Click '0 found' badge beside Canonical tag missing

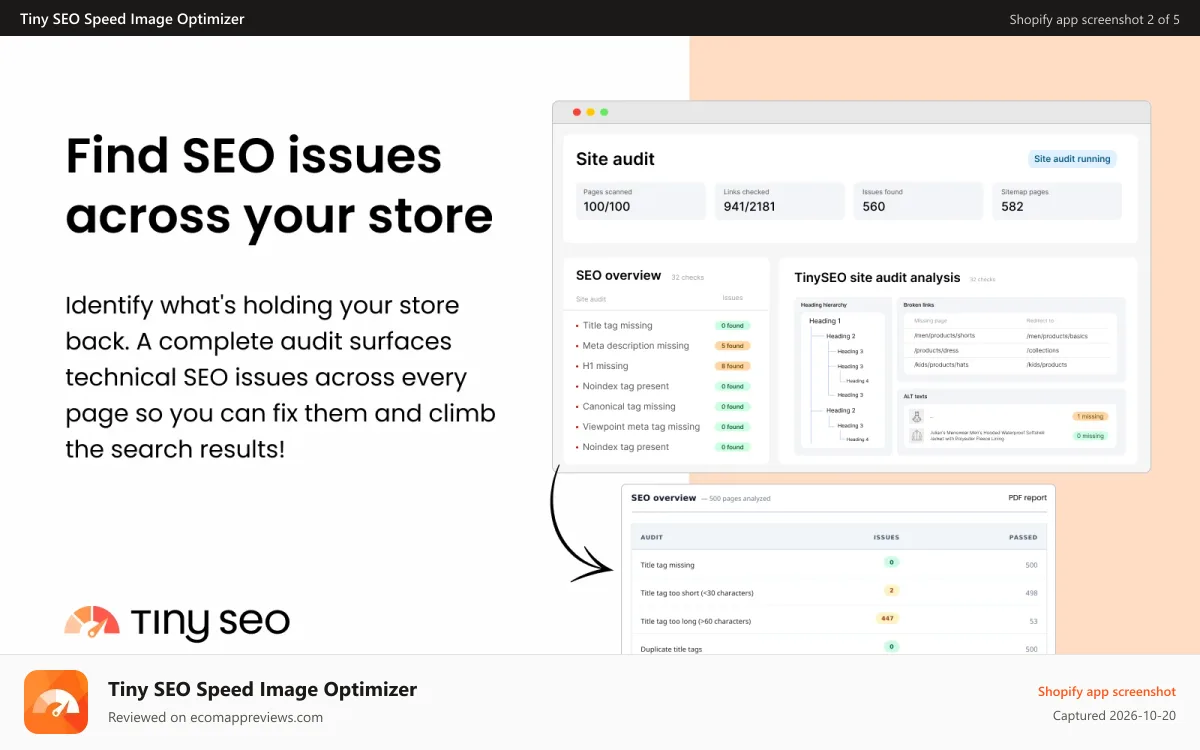click(x=732, y=407)
